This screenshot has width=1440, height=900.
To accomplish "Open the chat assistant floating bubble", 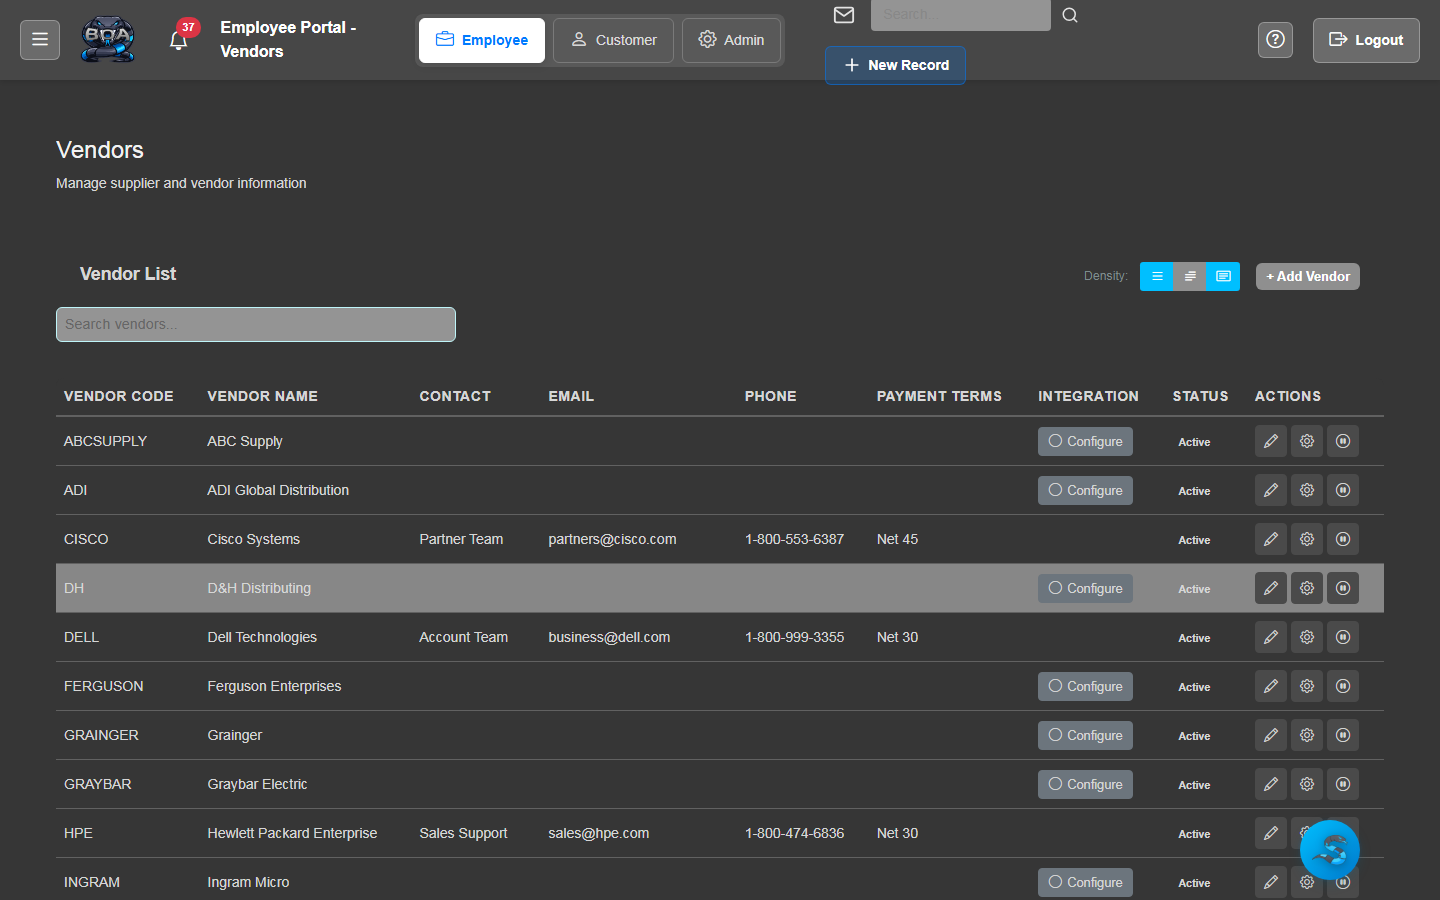I will pyautogui.click(x=1329, y=850).
